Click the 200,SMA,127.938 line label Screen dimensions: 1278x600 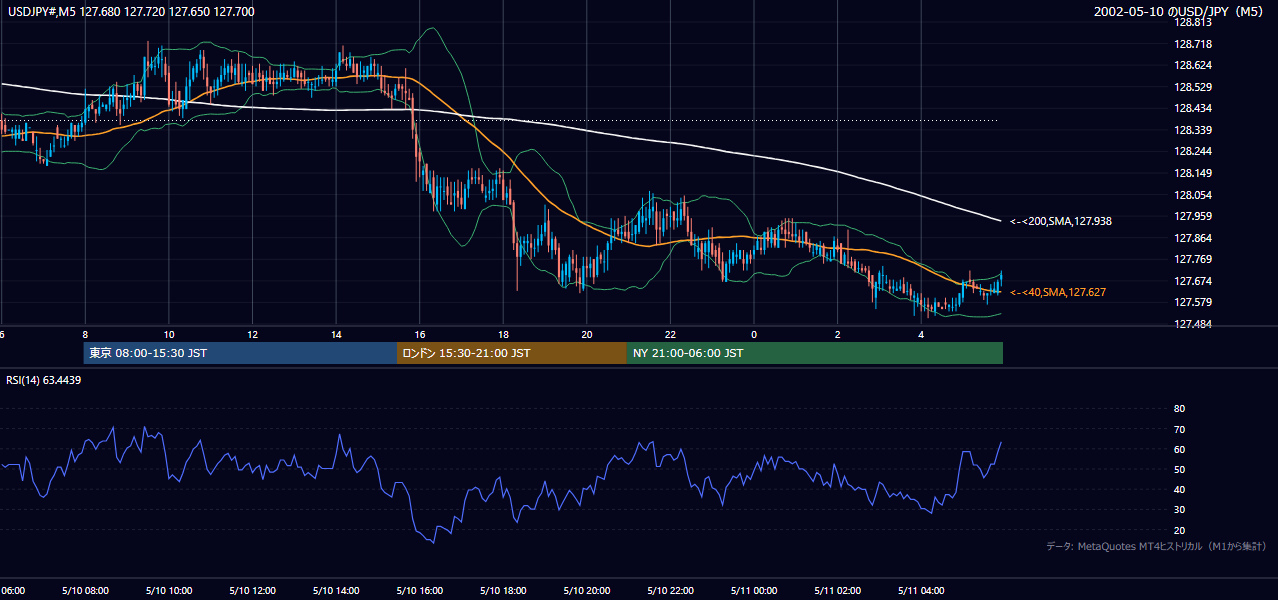pos(1061,221)
